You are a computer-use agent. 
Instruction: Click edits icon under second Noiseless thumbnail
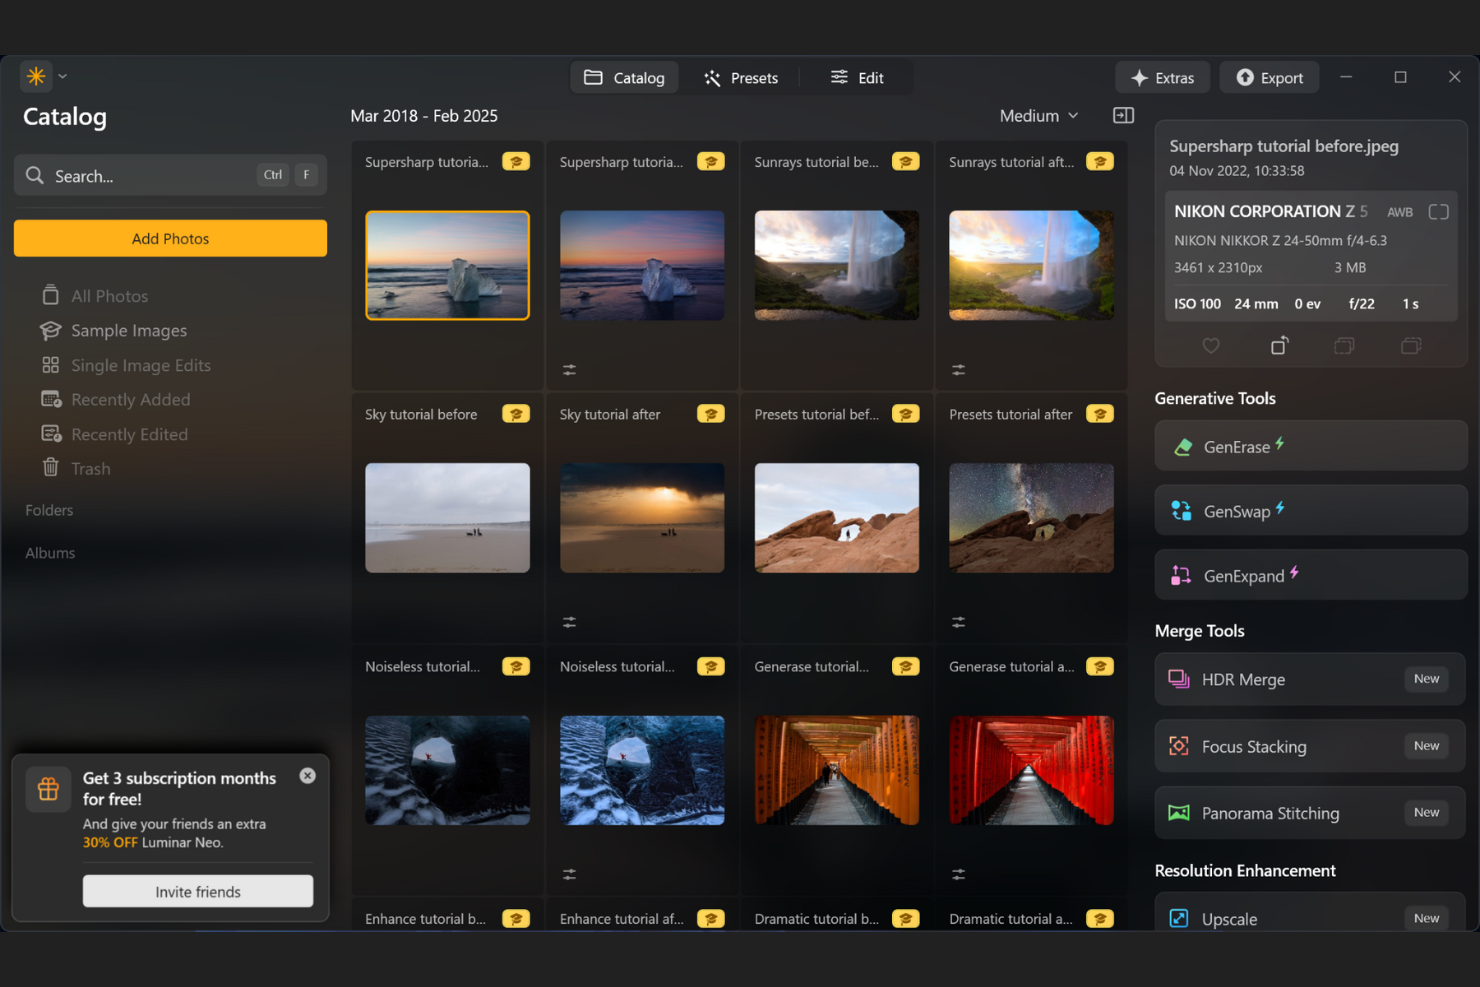pos(569,874)
